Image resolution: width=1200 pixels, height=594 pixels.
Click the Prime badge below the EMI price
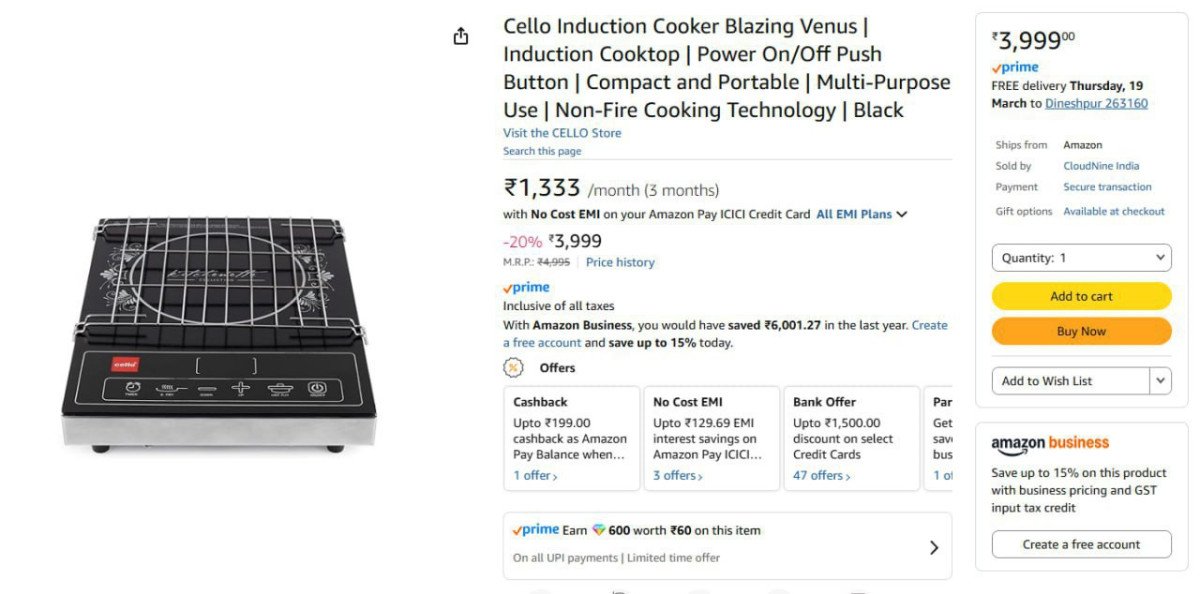pyautogui.click(x=526, y=286)
